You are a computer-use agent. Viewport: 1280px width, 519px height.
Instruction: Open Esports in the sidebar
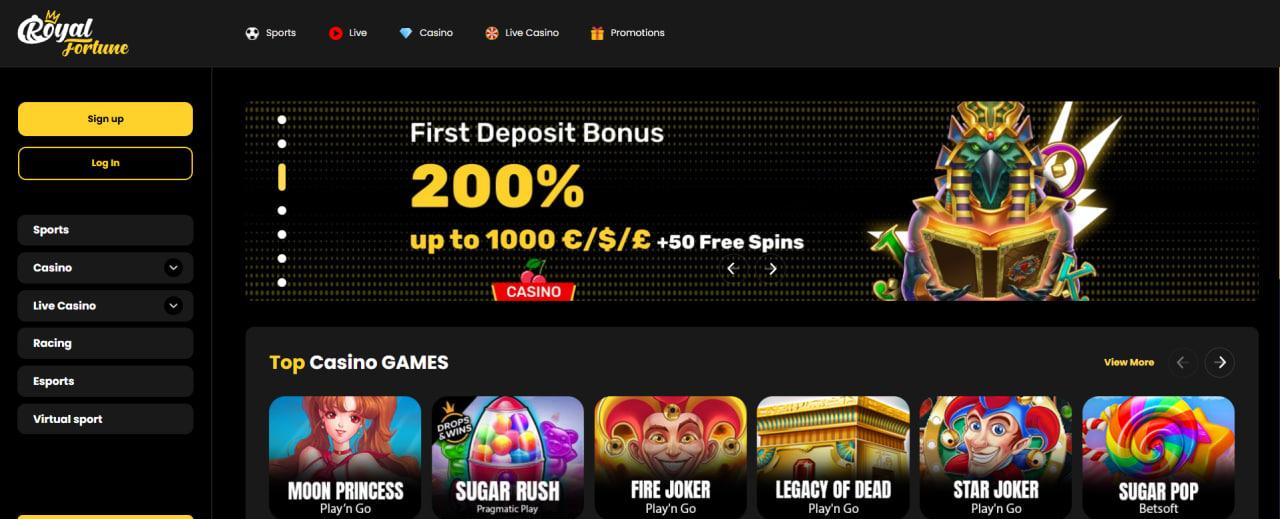point(105,381)
